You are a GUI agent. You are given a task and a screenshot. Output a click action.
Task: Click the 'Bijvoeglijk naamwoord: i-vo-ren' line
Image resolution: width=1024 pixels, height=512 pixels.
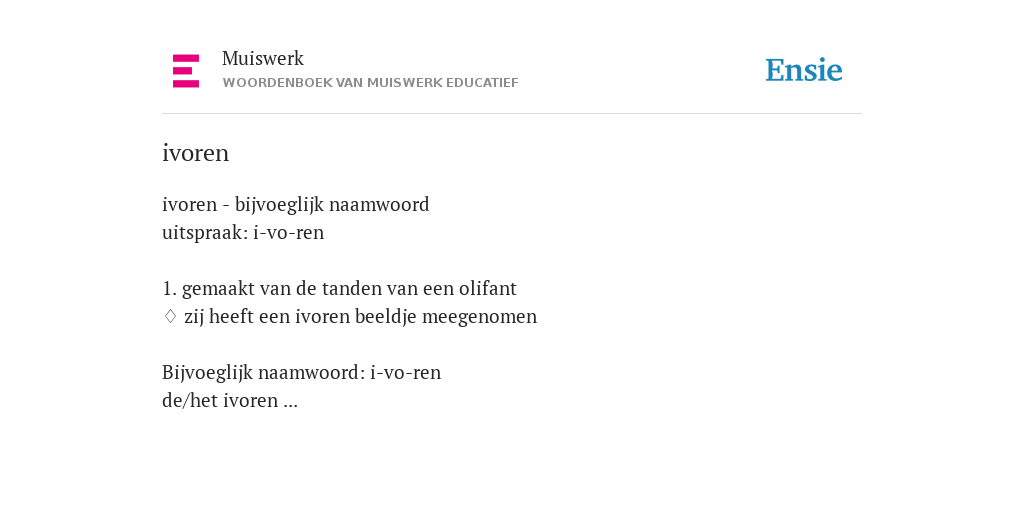coord(302,372)
